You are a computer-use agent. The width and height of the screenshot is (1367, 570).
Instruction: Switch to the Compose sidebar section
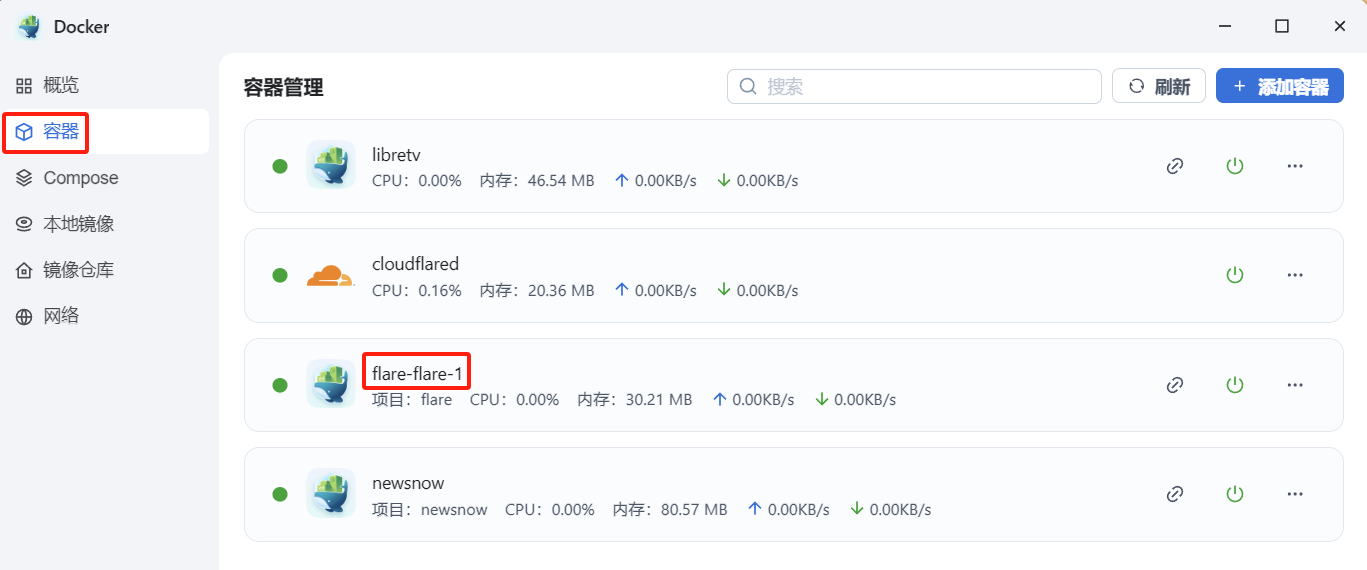(80, 178)
